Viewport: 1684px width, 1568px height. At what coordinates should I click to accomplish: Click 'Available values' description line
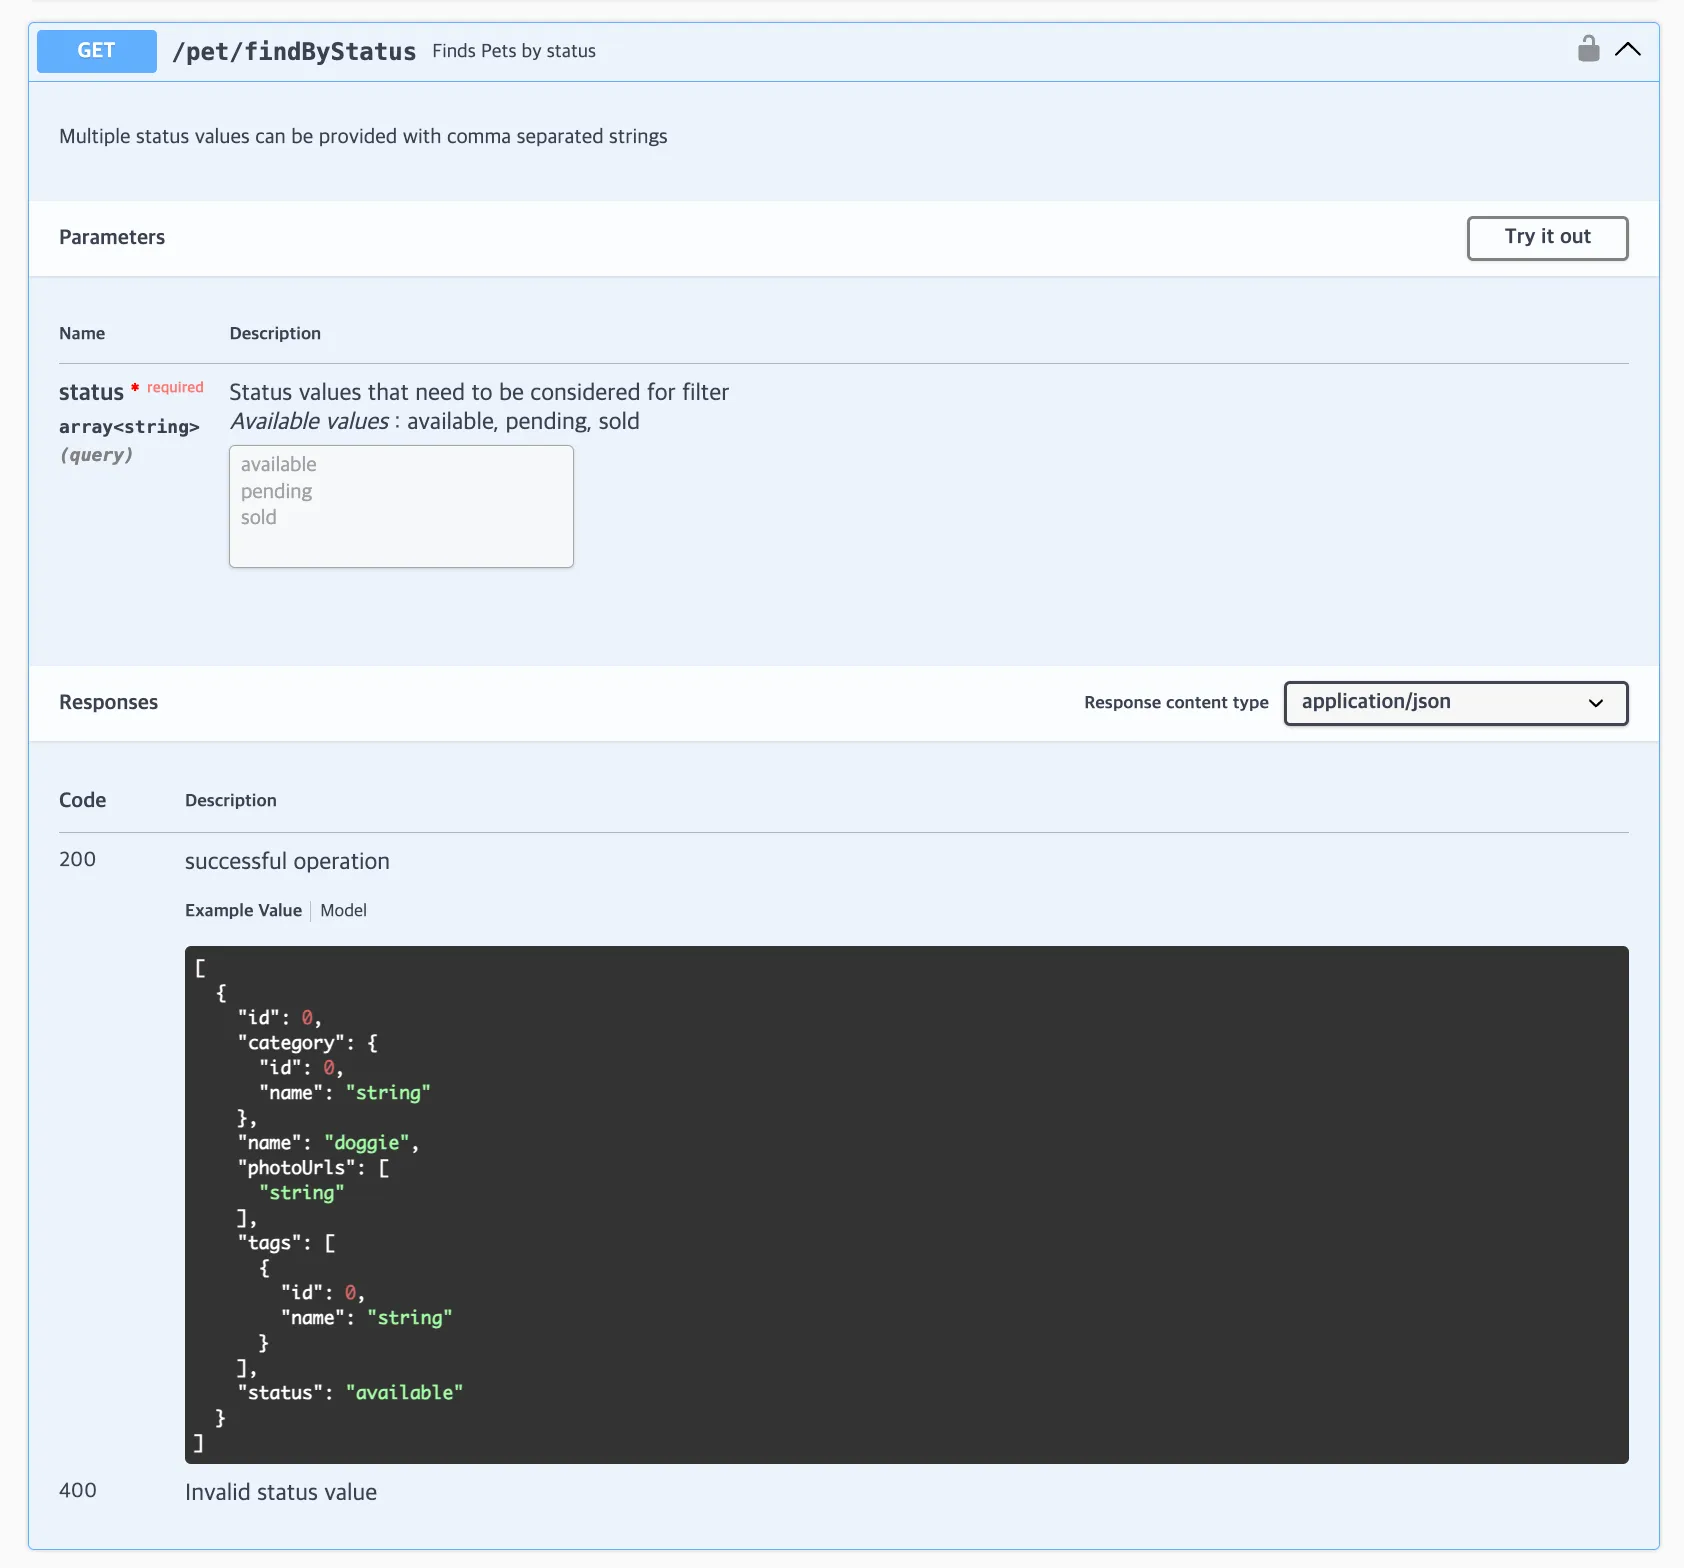(x=435, y=421)
